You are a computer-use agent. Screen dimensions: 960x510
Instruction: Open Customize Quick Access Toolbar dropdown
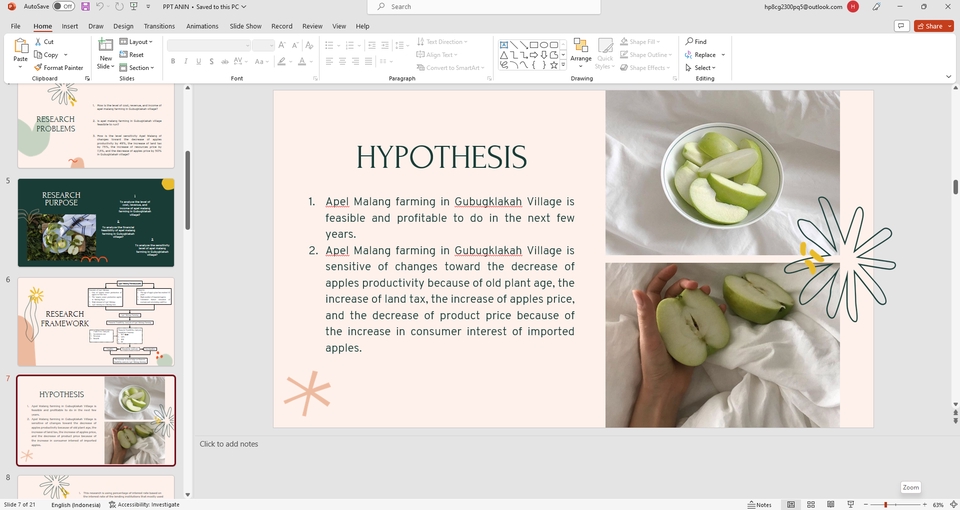148,7
